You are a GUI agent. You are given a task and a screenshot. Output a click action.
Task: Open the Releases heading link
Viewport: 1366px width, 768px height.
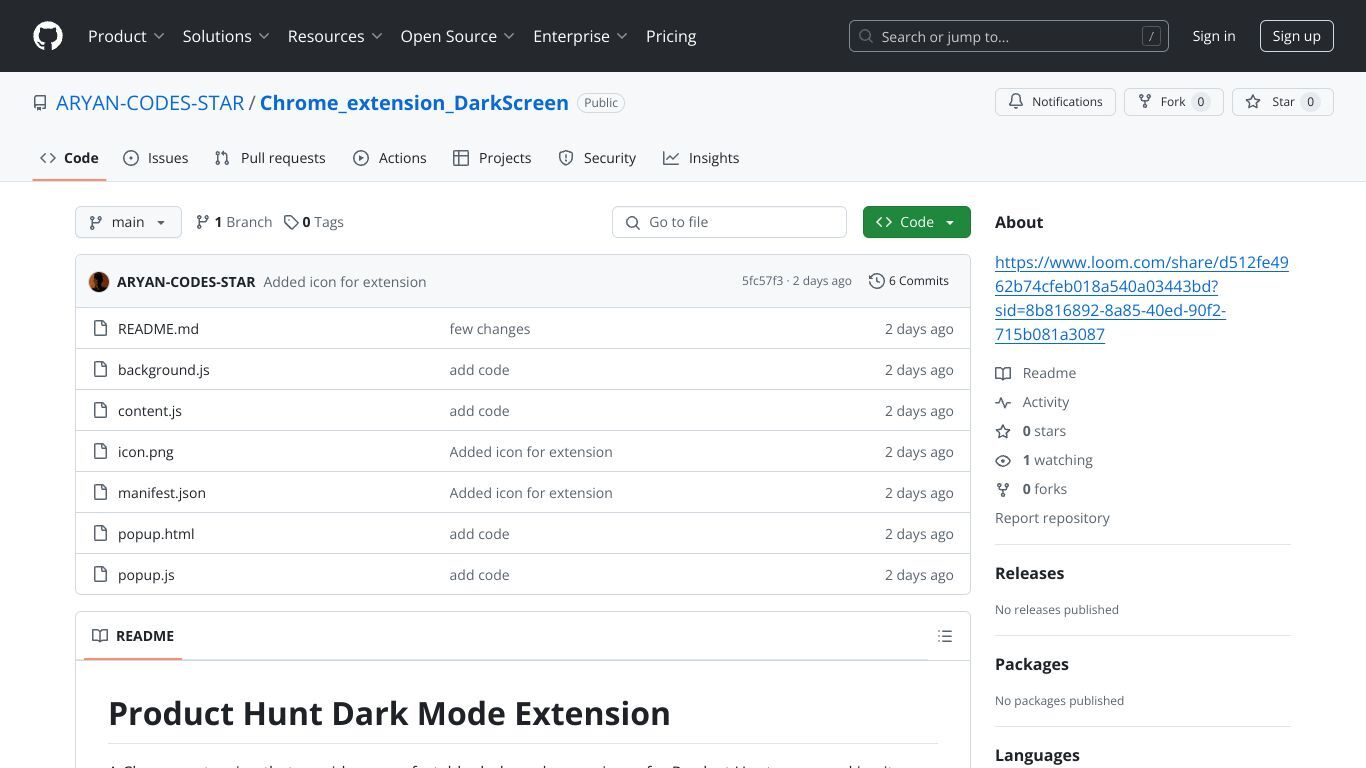pyautogui.click(x=1029, y=573)
